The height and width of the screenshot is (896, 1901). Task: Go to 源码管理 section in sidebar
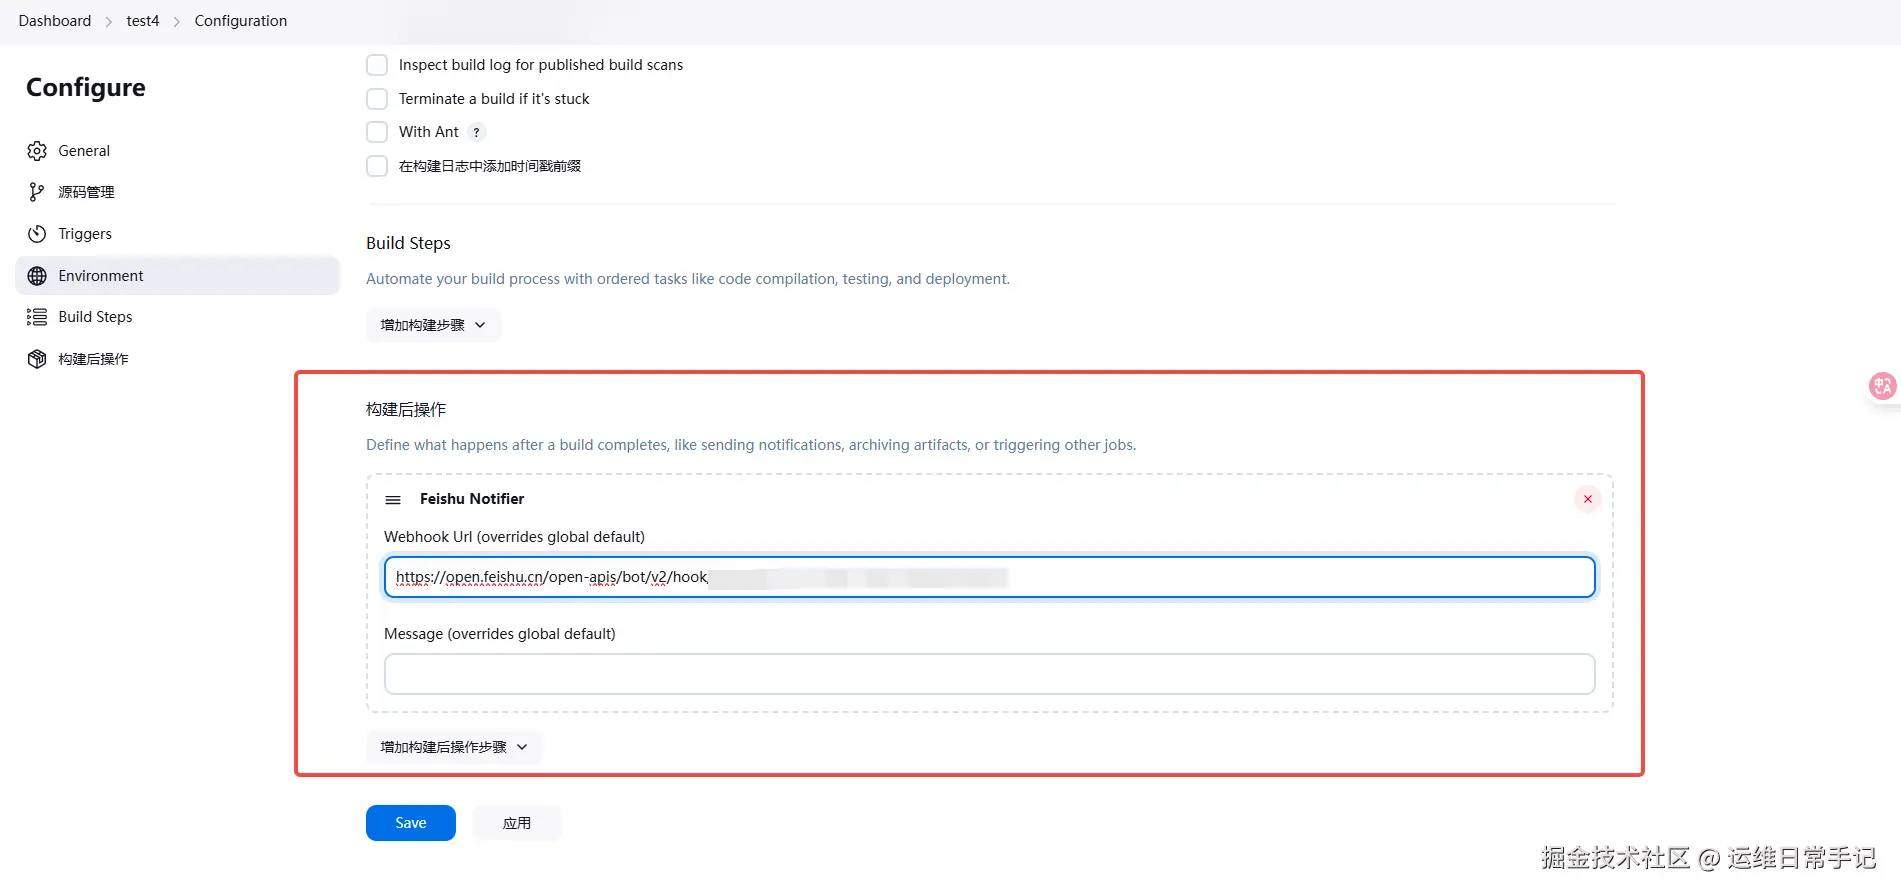pos(177,192)
